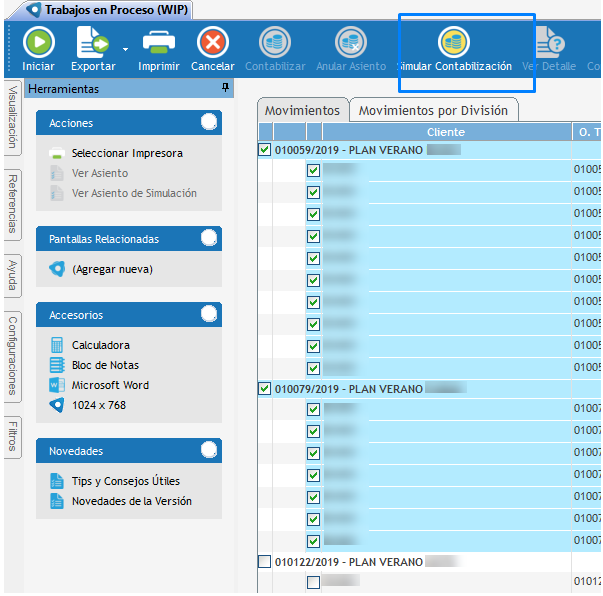Uncheck the 010059/2019 PLAN VERANO checkbox

point(264,149)
